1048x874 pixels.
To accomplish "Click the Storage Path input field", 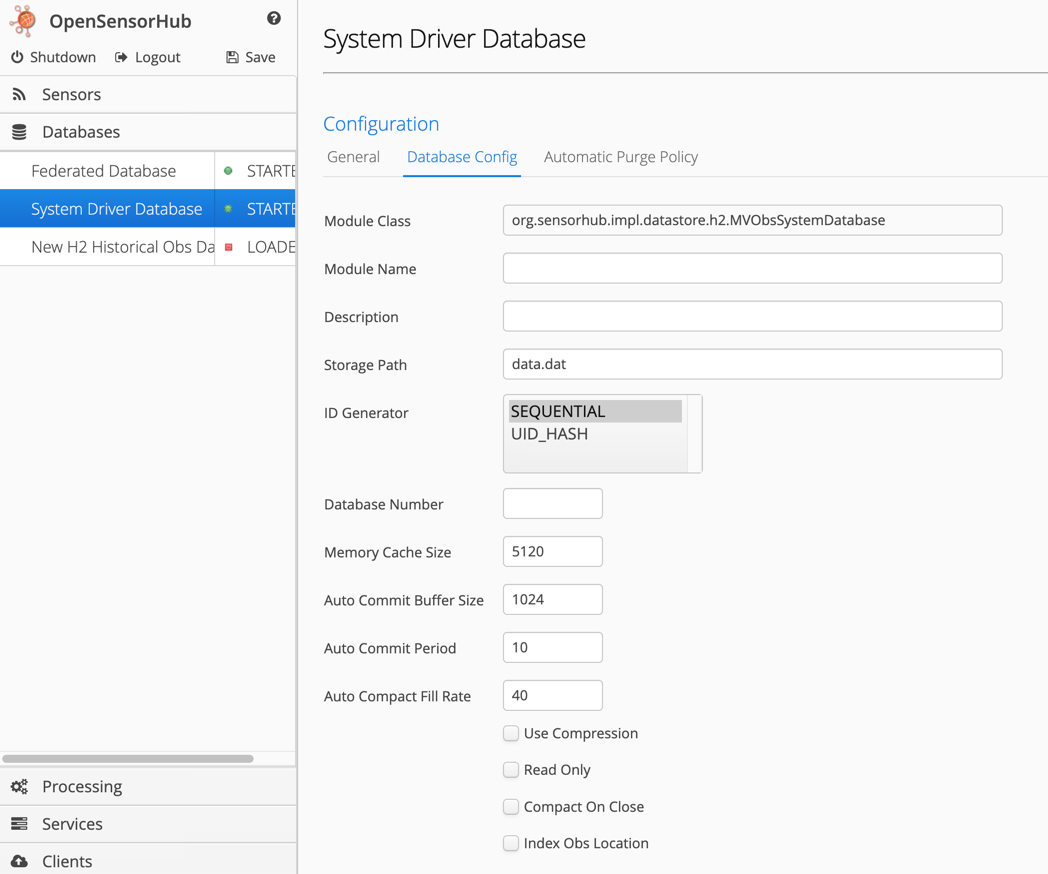I will 752,364.
